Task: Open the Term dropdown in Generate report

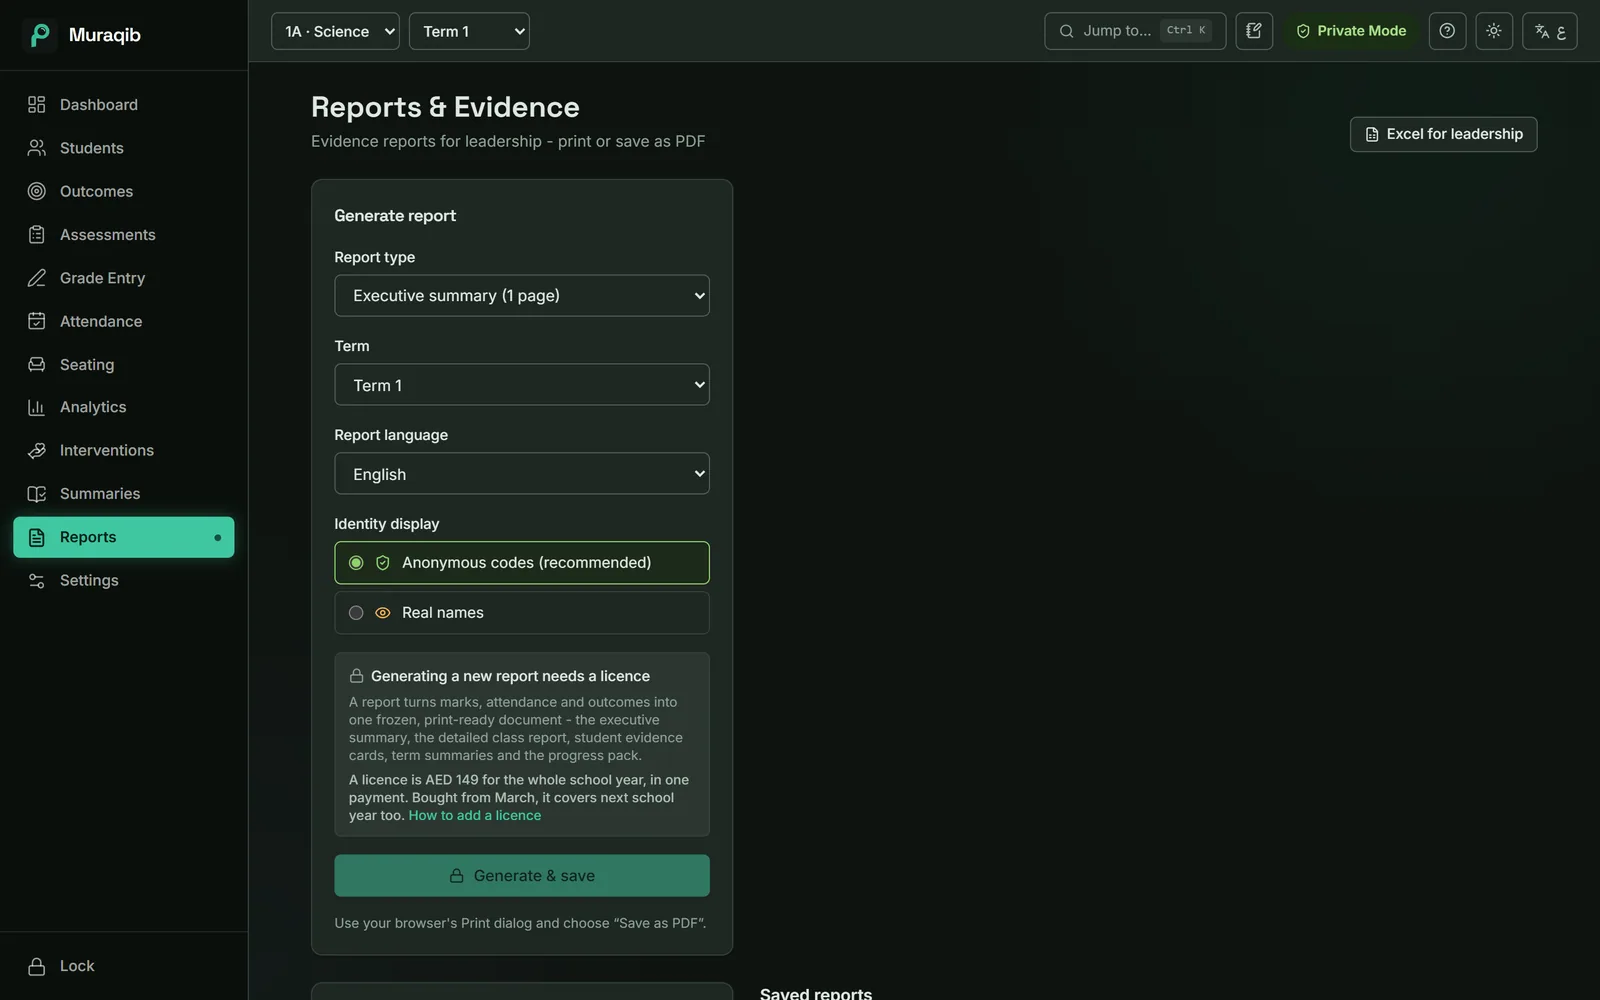Action: click(x=522, y=385)
